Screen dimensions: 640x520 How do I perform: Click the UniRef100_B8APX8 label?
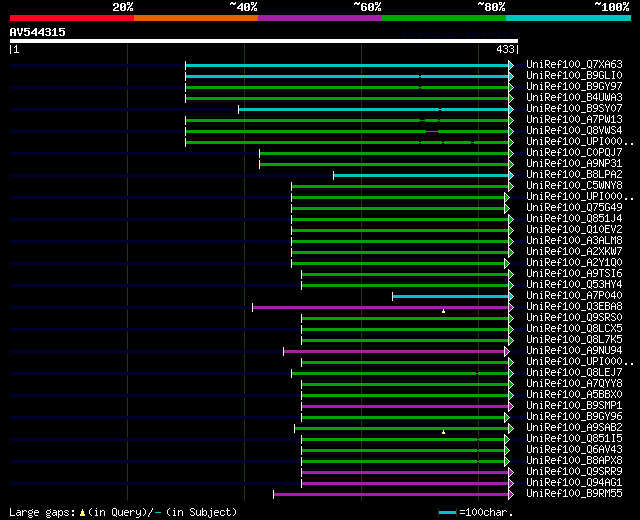pyautogui.click(x=574, y=461)
